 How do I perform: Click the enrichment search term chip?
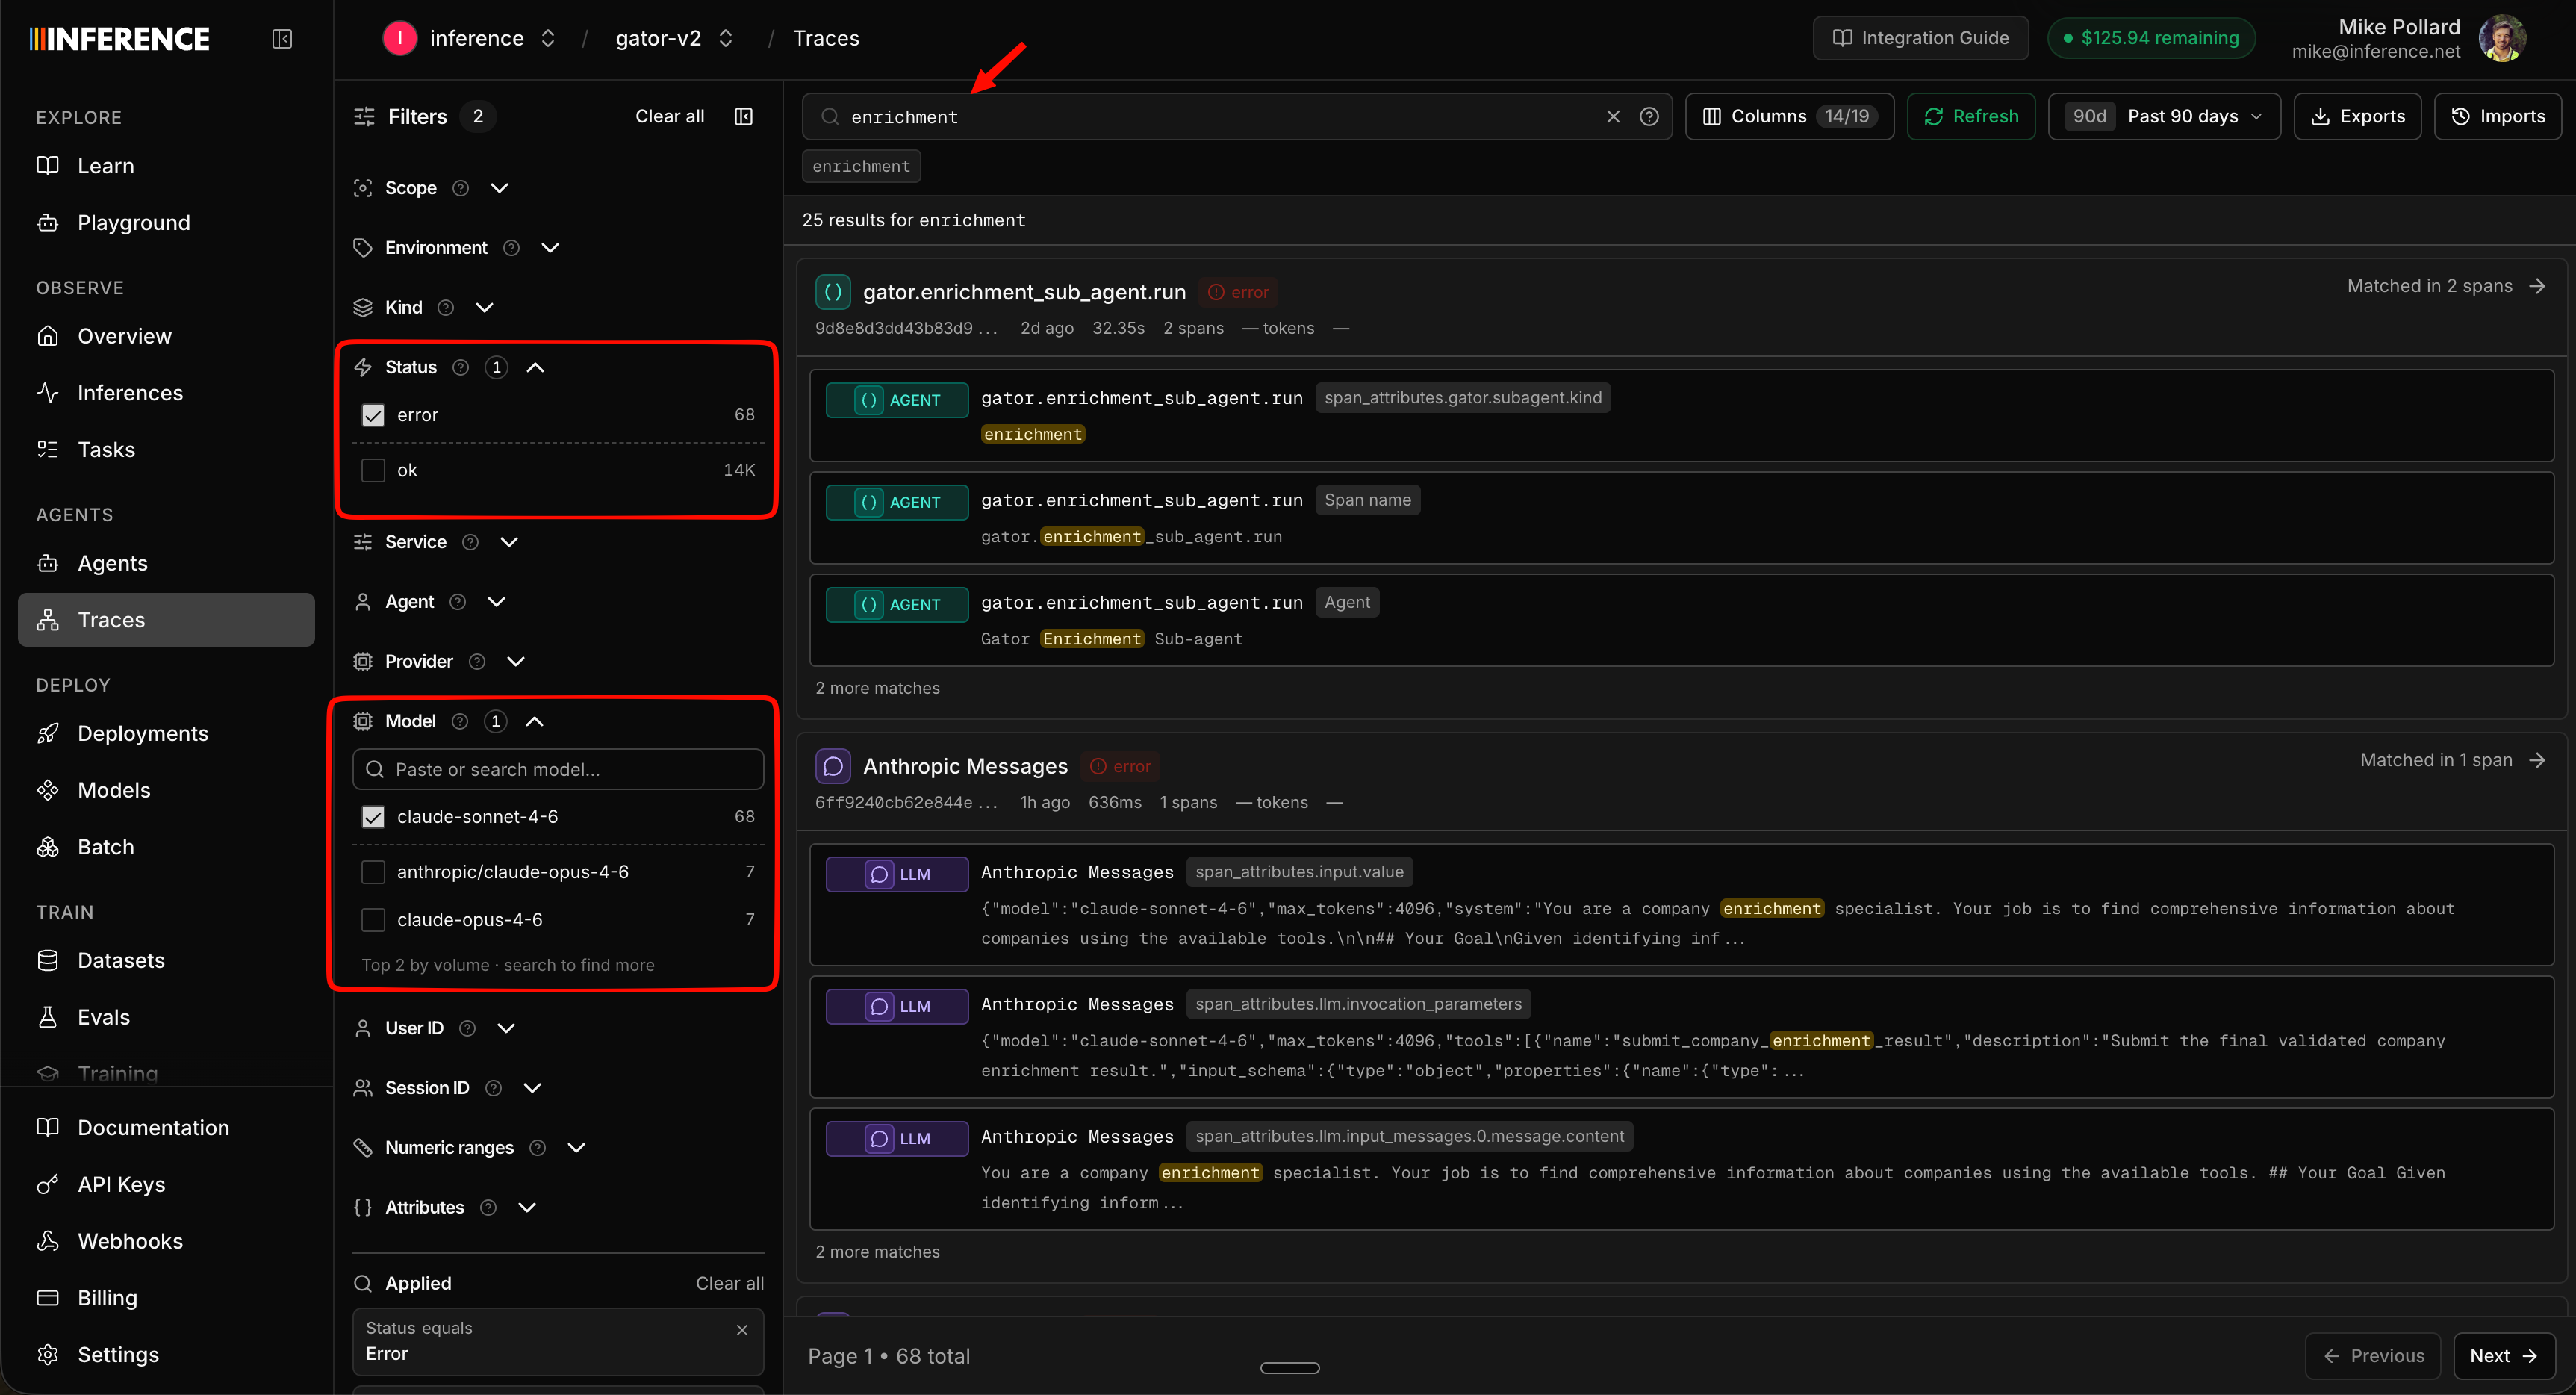tap(861, 166)
